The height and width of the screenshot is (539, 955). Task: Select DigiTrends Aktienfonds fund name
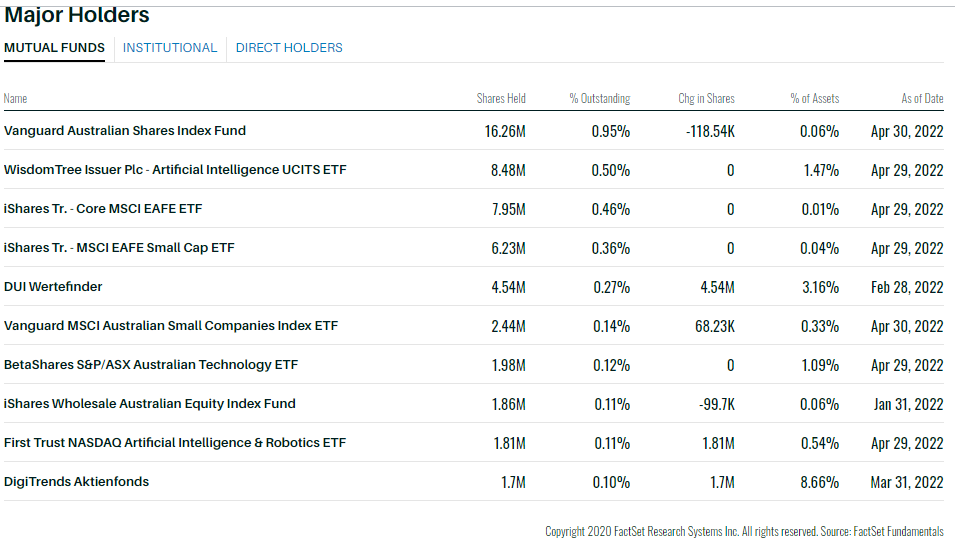tap(76, 481)
